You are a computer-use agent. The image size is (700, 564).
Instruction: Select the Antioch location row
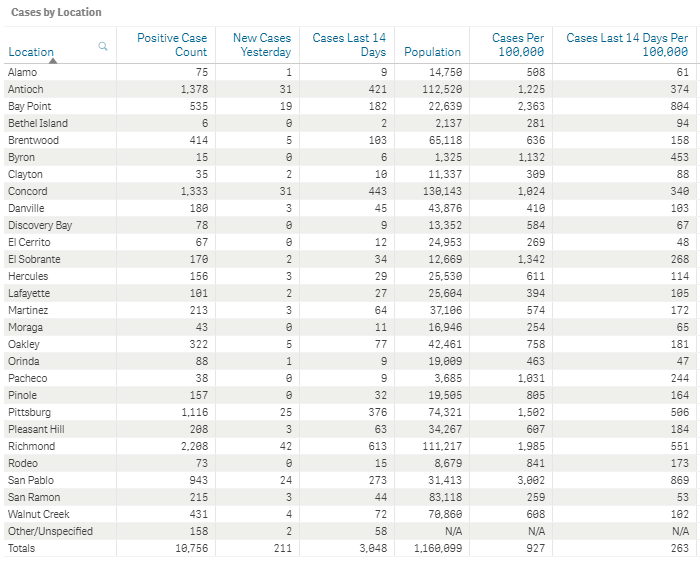(350, 89)
